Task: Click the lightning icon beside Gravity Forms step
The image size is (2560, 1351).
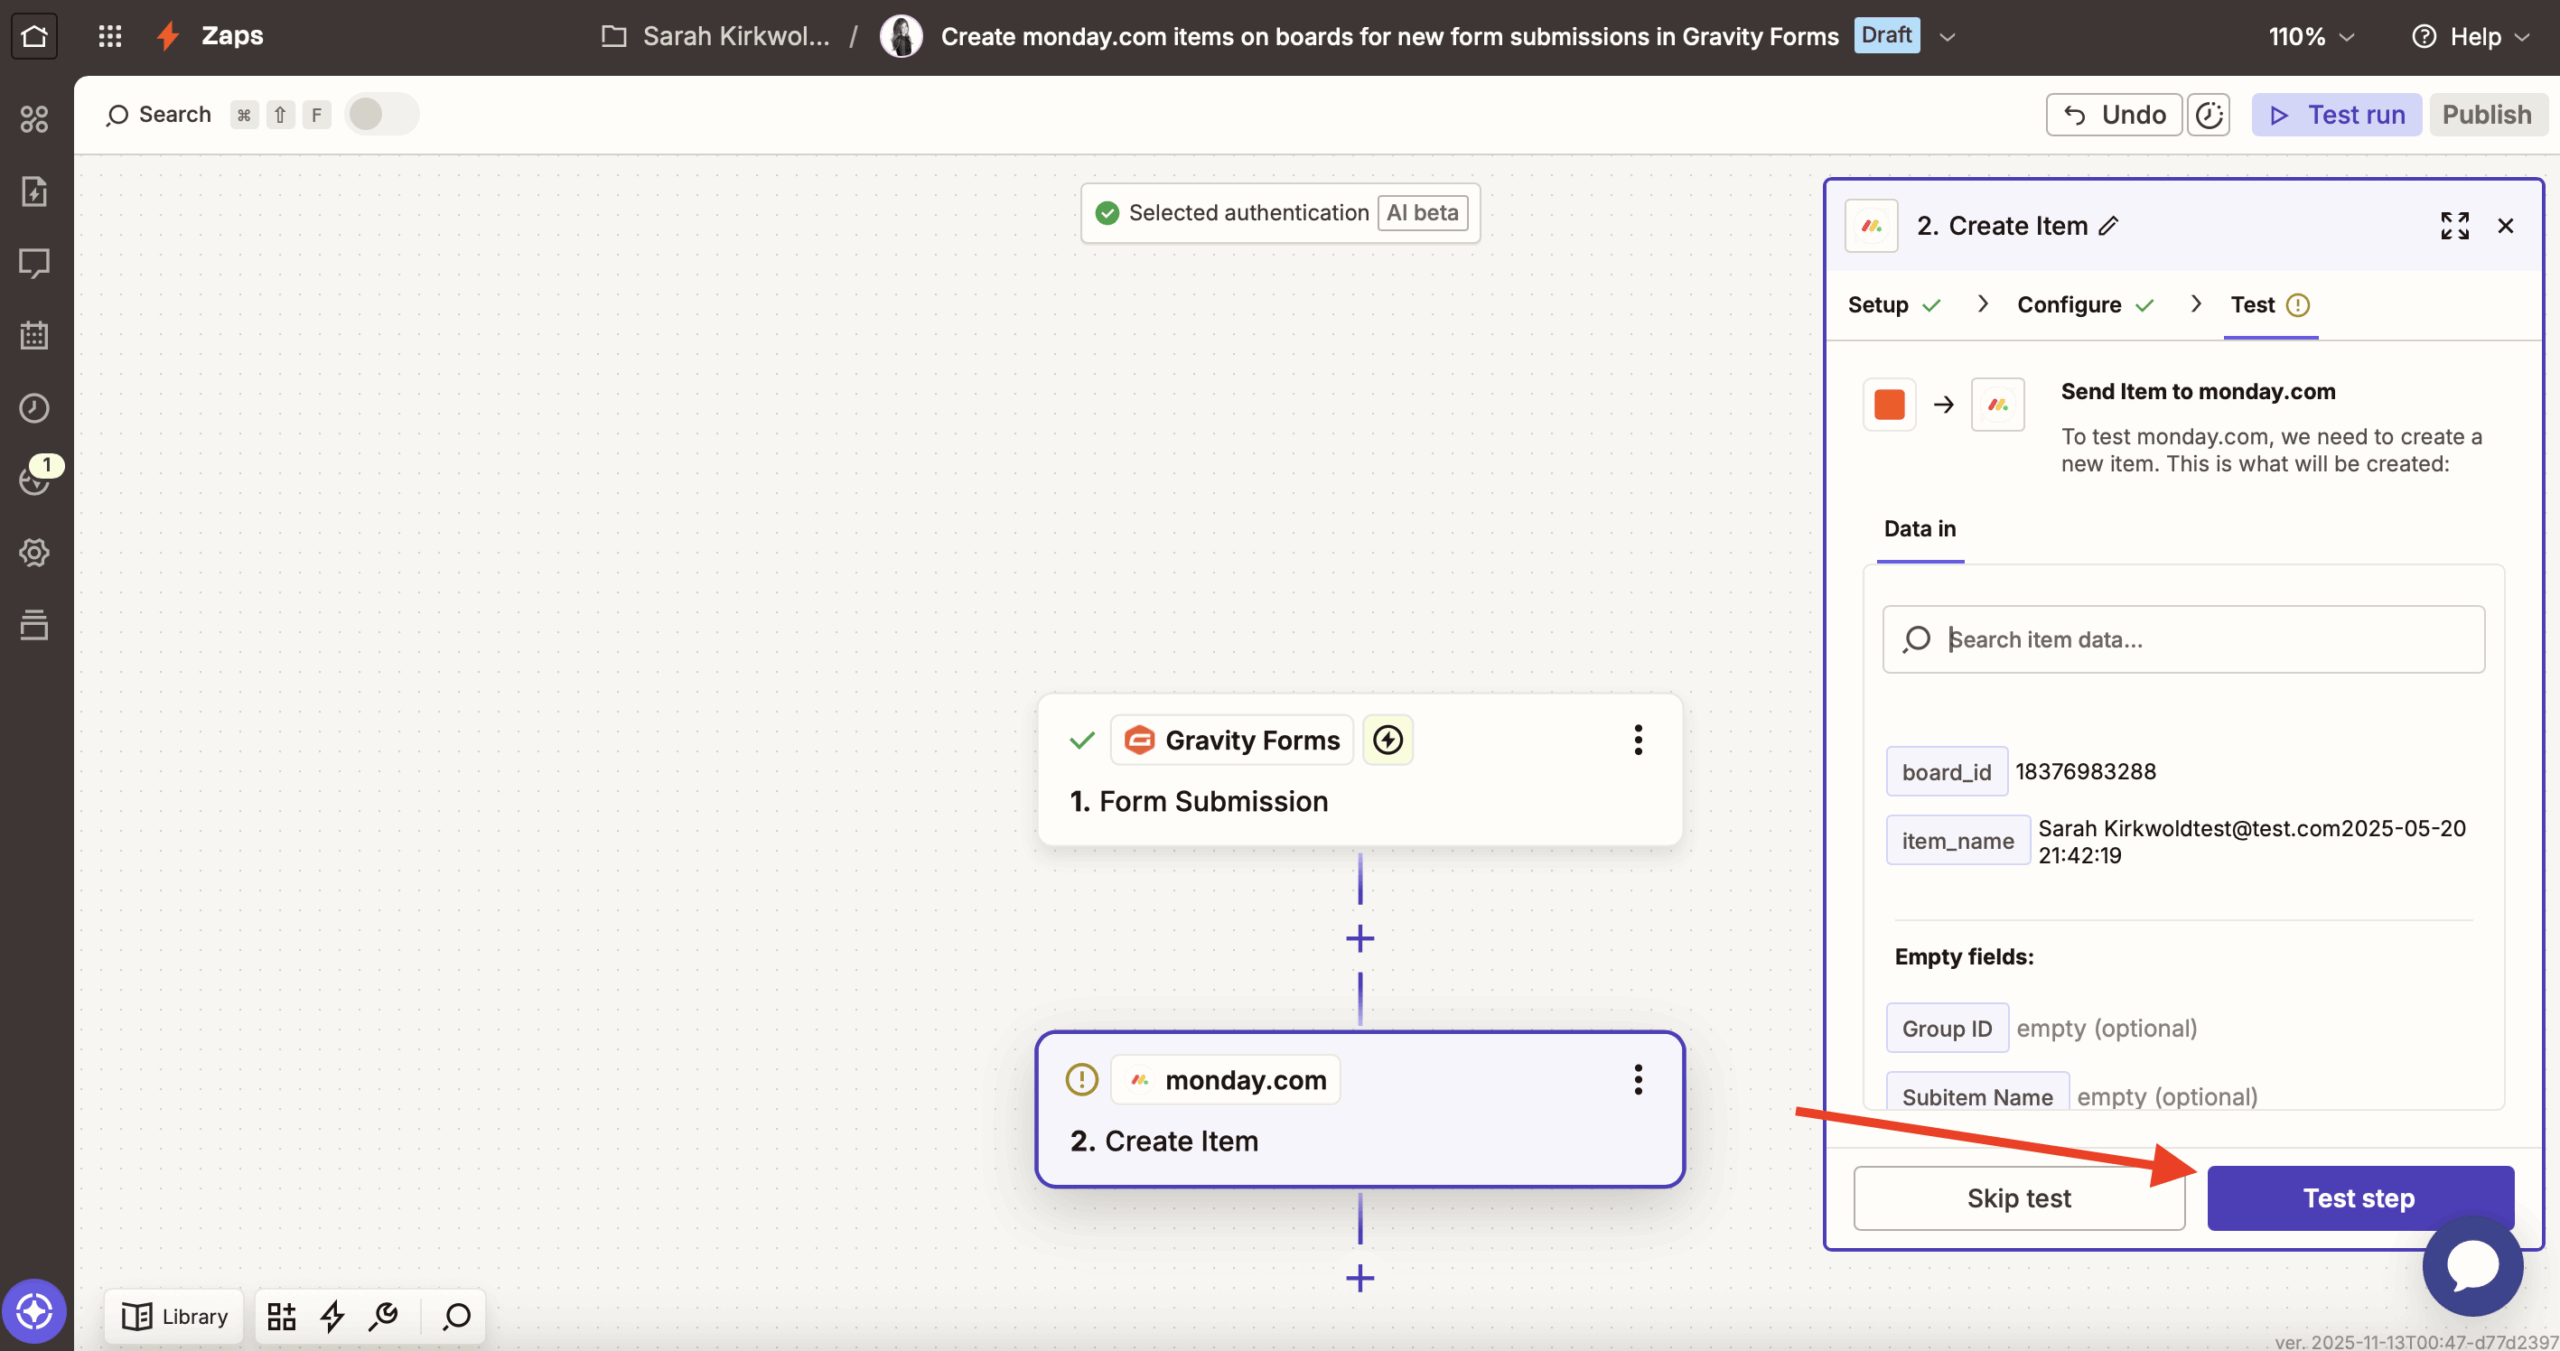Action: 1388,739
